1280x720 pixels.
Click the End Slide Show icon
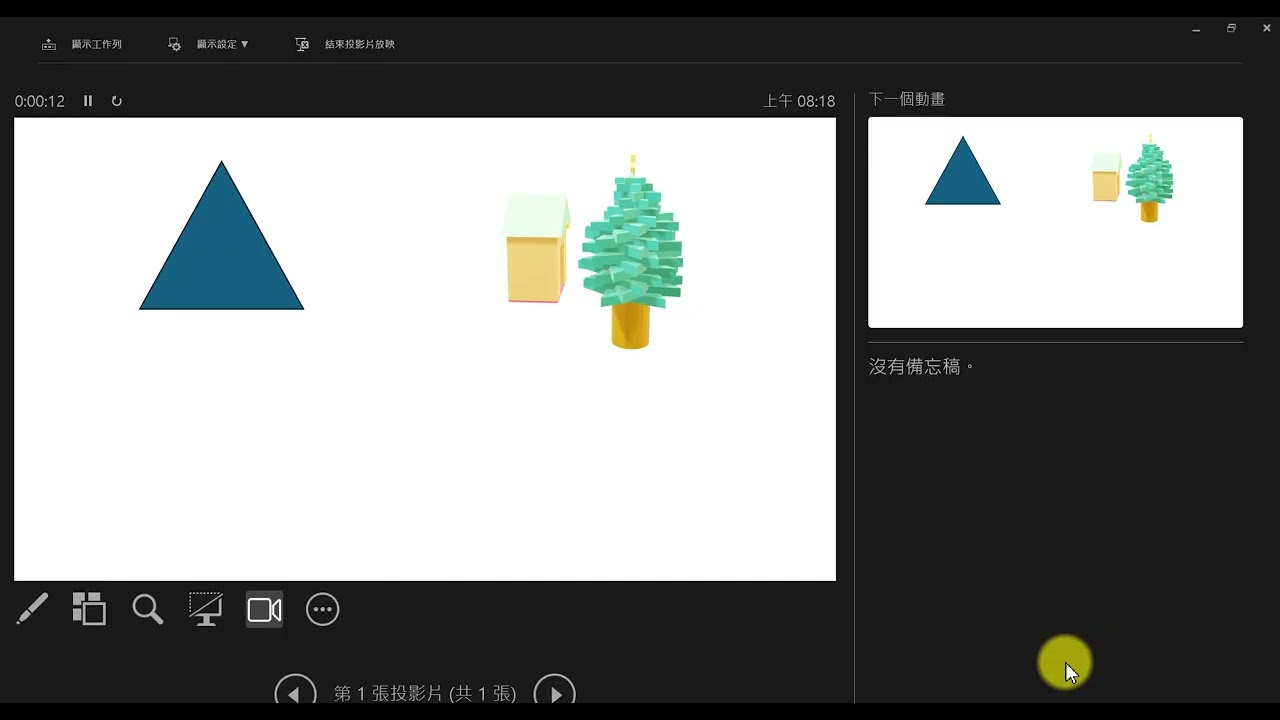coord(302,44)
